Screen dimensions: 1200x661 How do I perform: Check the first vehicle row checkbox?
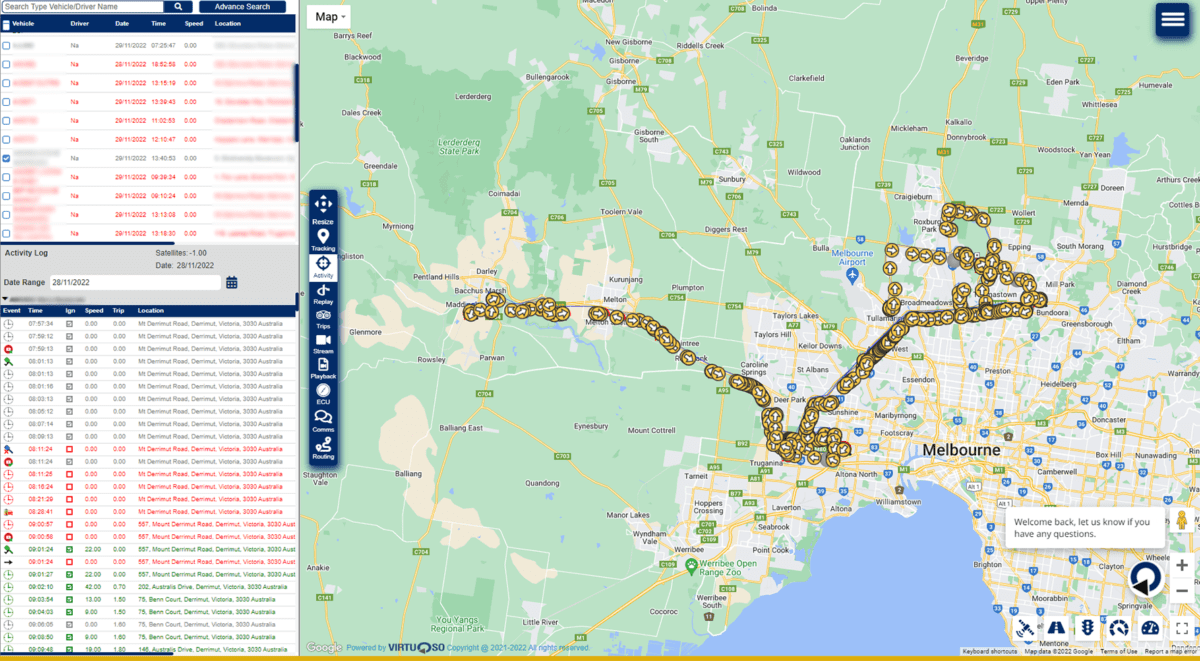tap(7, 43)
